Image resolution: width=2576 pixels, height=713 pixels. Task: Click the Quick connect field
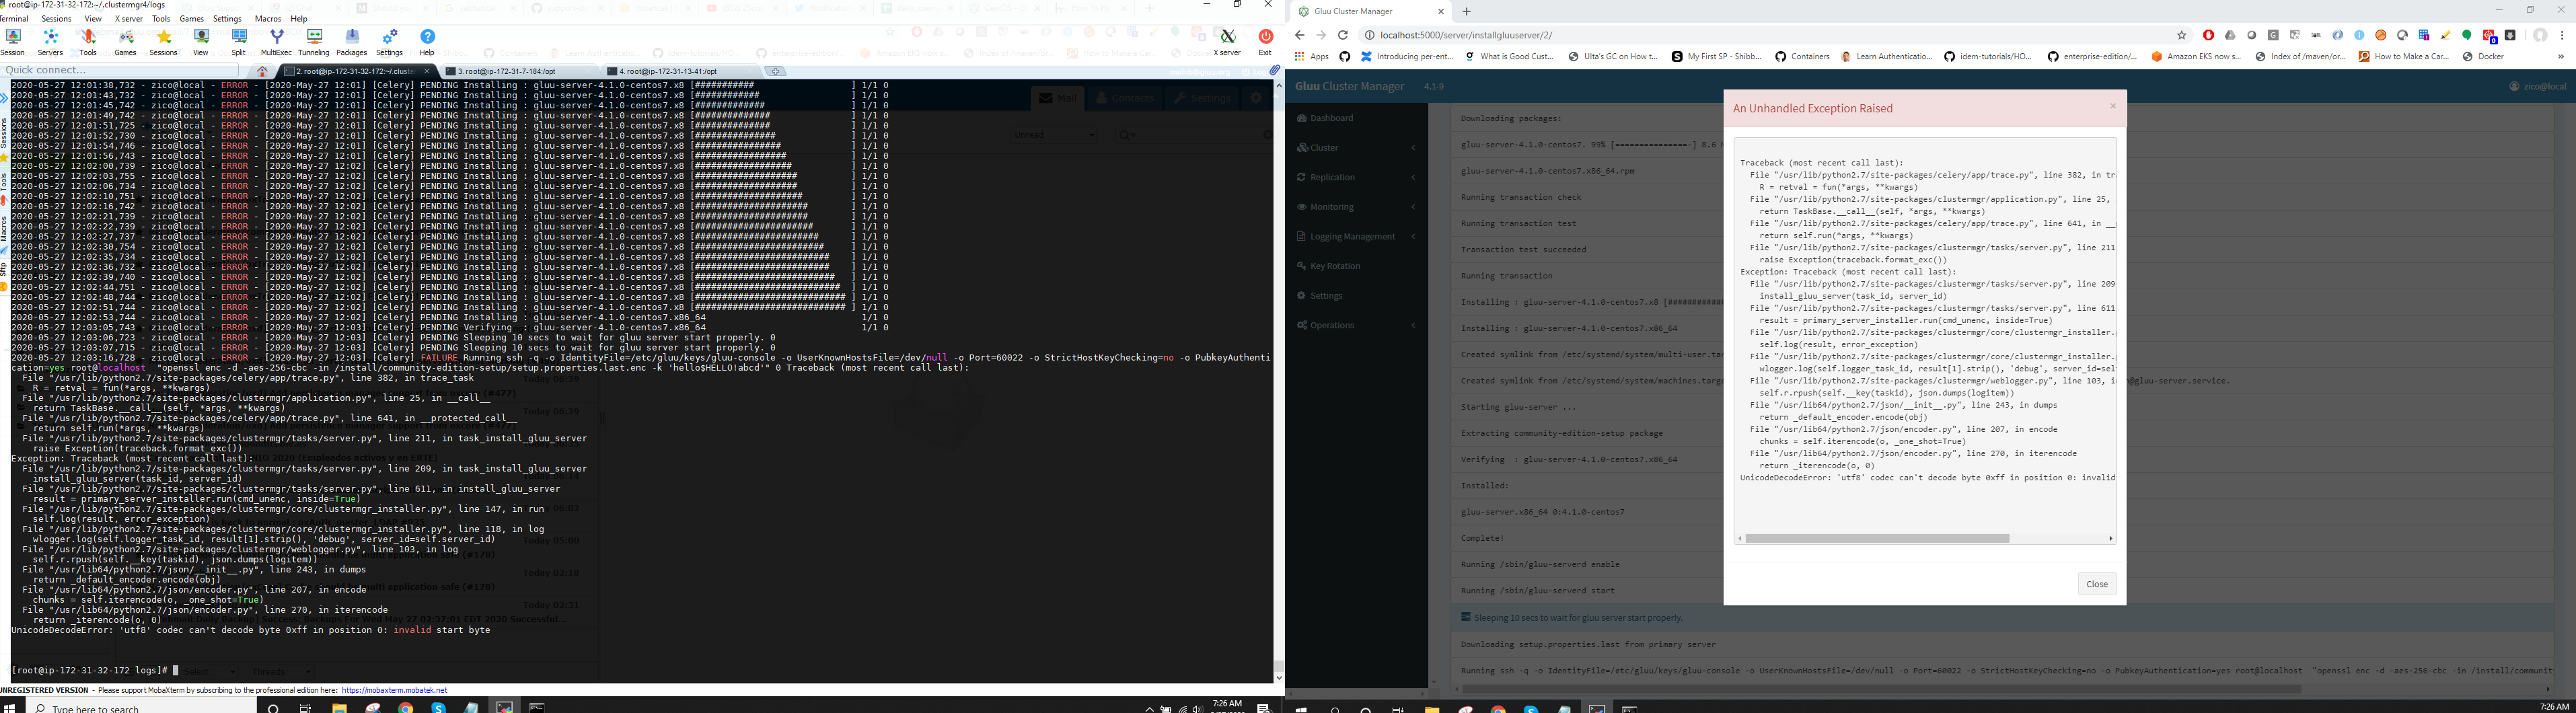coord(120,71)
